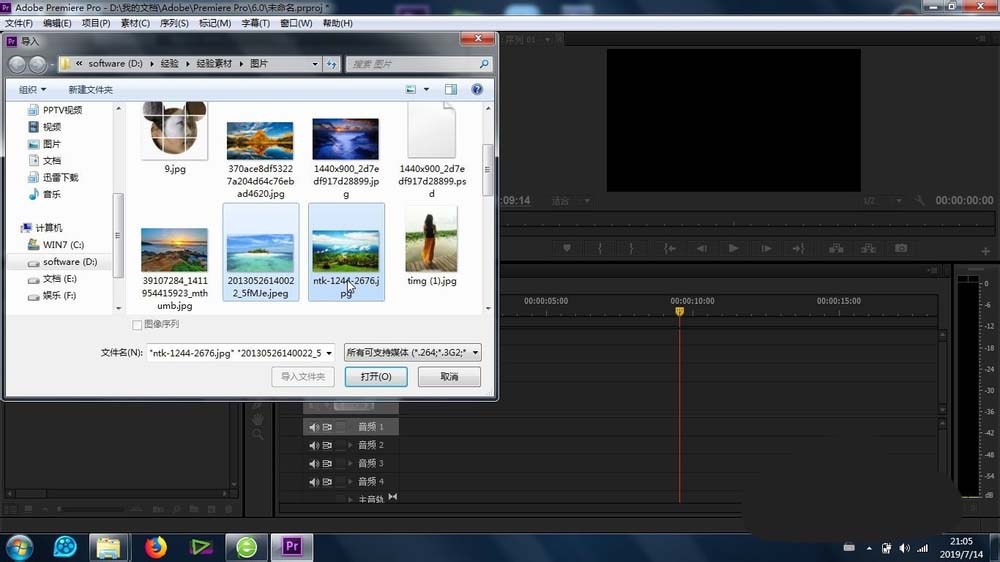Click the Add Marker icon in monitor
The width and height of the screenshot is (1000, 562).
[567, 248]
